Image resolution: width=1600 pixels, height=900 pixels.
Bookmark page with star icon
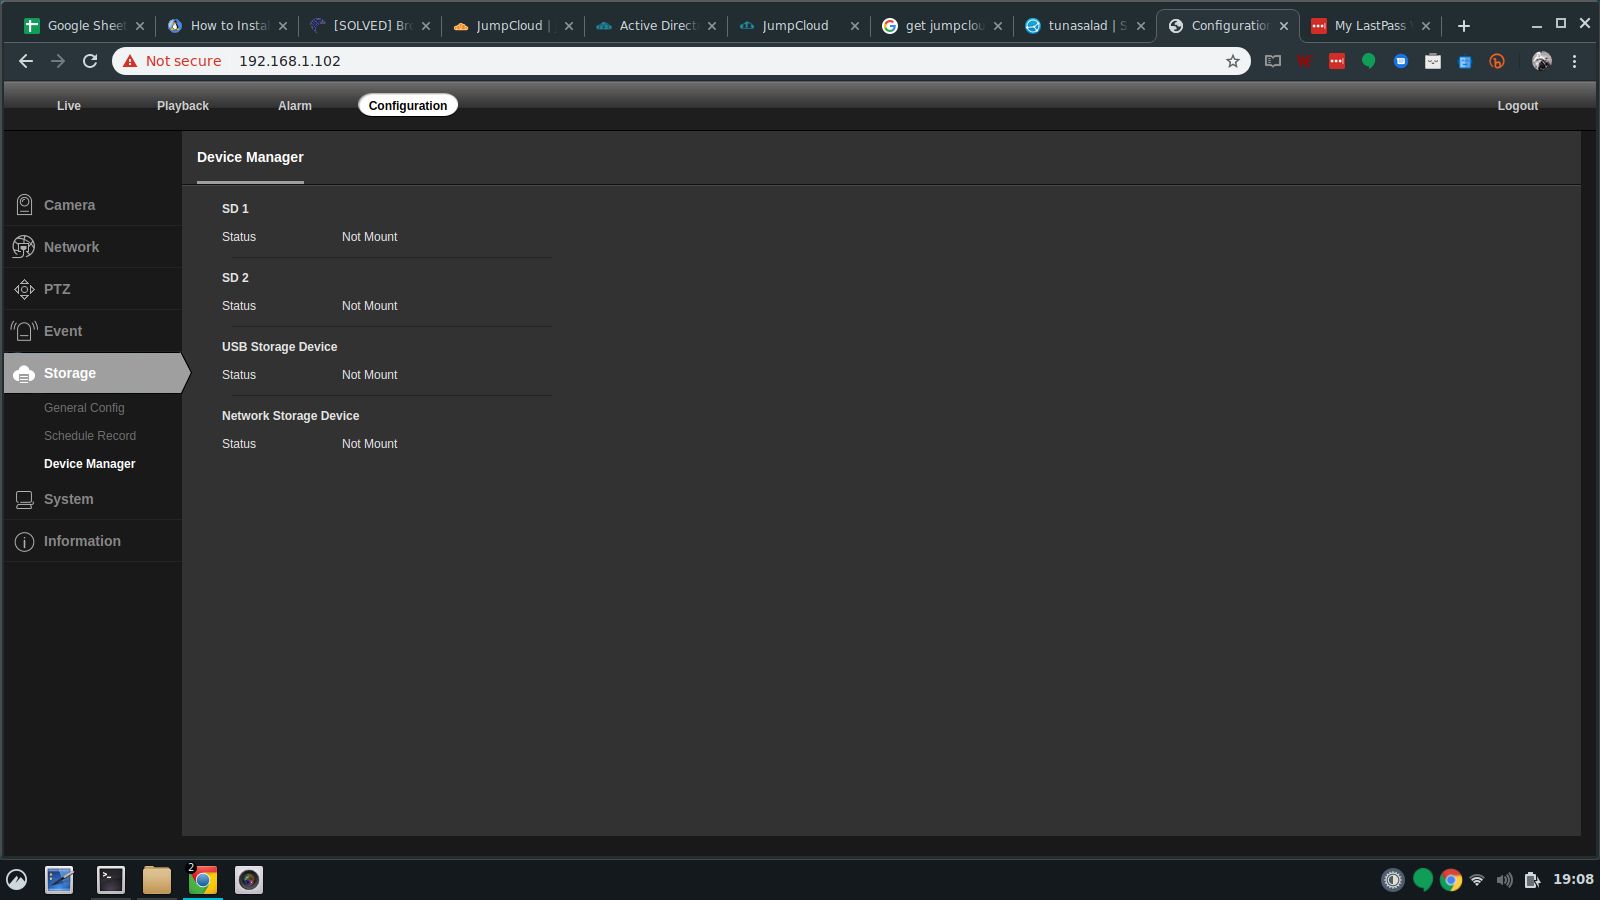click(x=1232, y=61)
